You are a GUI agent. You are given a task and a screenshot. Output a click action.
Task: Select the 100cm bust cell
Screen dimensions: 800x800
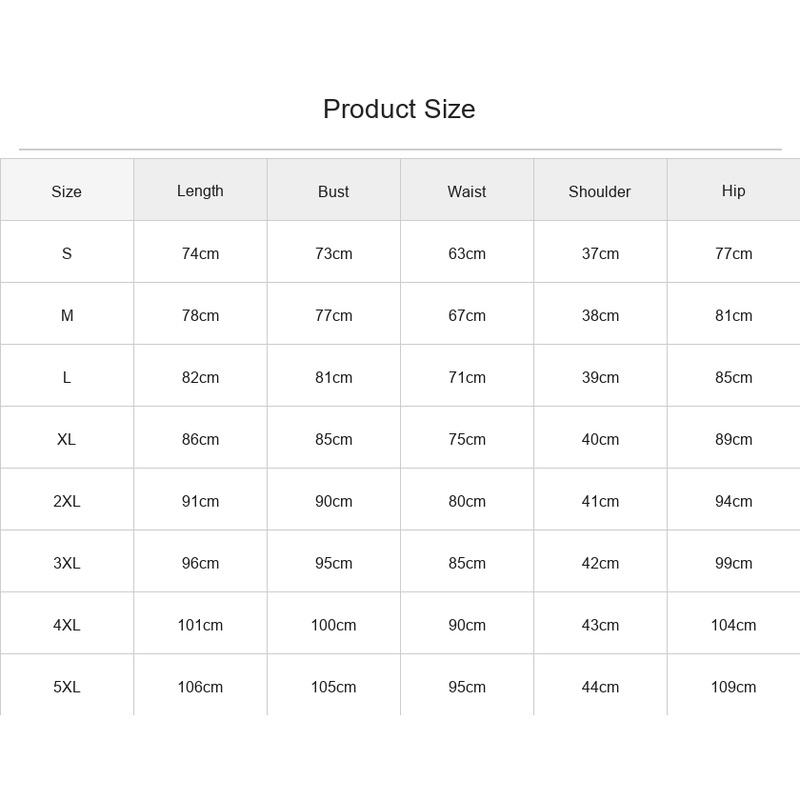(x=333, y=625)
